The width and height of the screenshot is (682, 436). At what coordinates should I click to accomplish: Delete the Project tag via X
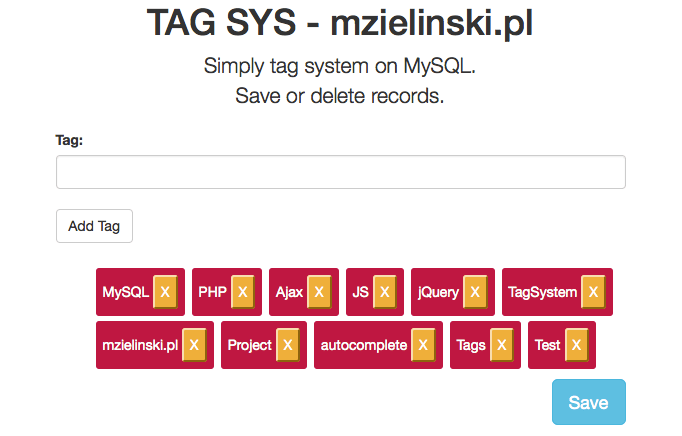[x=288, y=345]
